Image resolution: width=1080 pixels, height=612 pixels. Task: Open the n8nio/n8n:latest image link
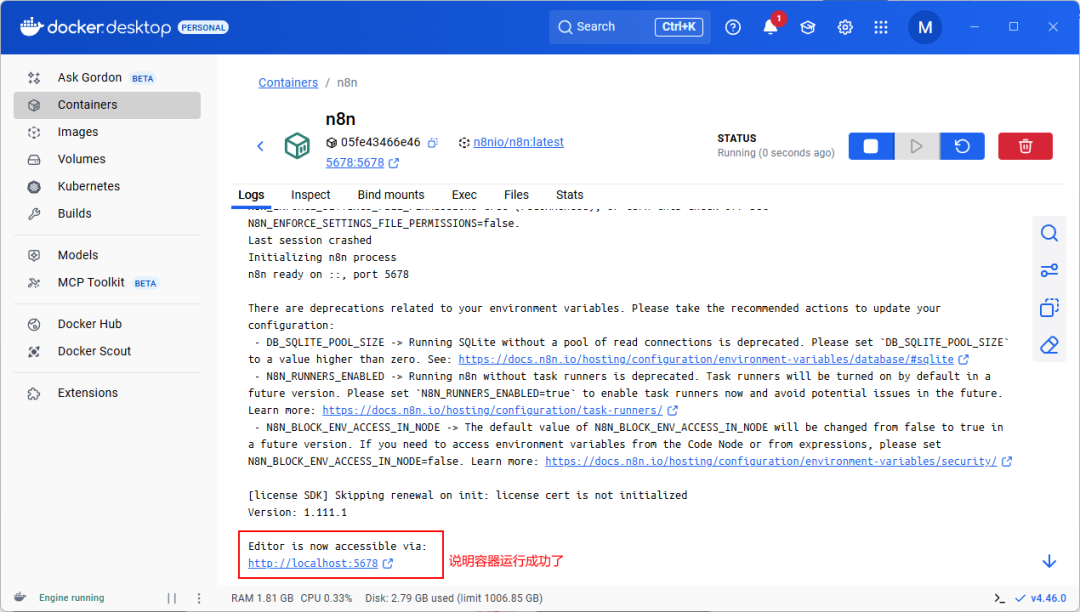[x=518, y=142]
